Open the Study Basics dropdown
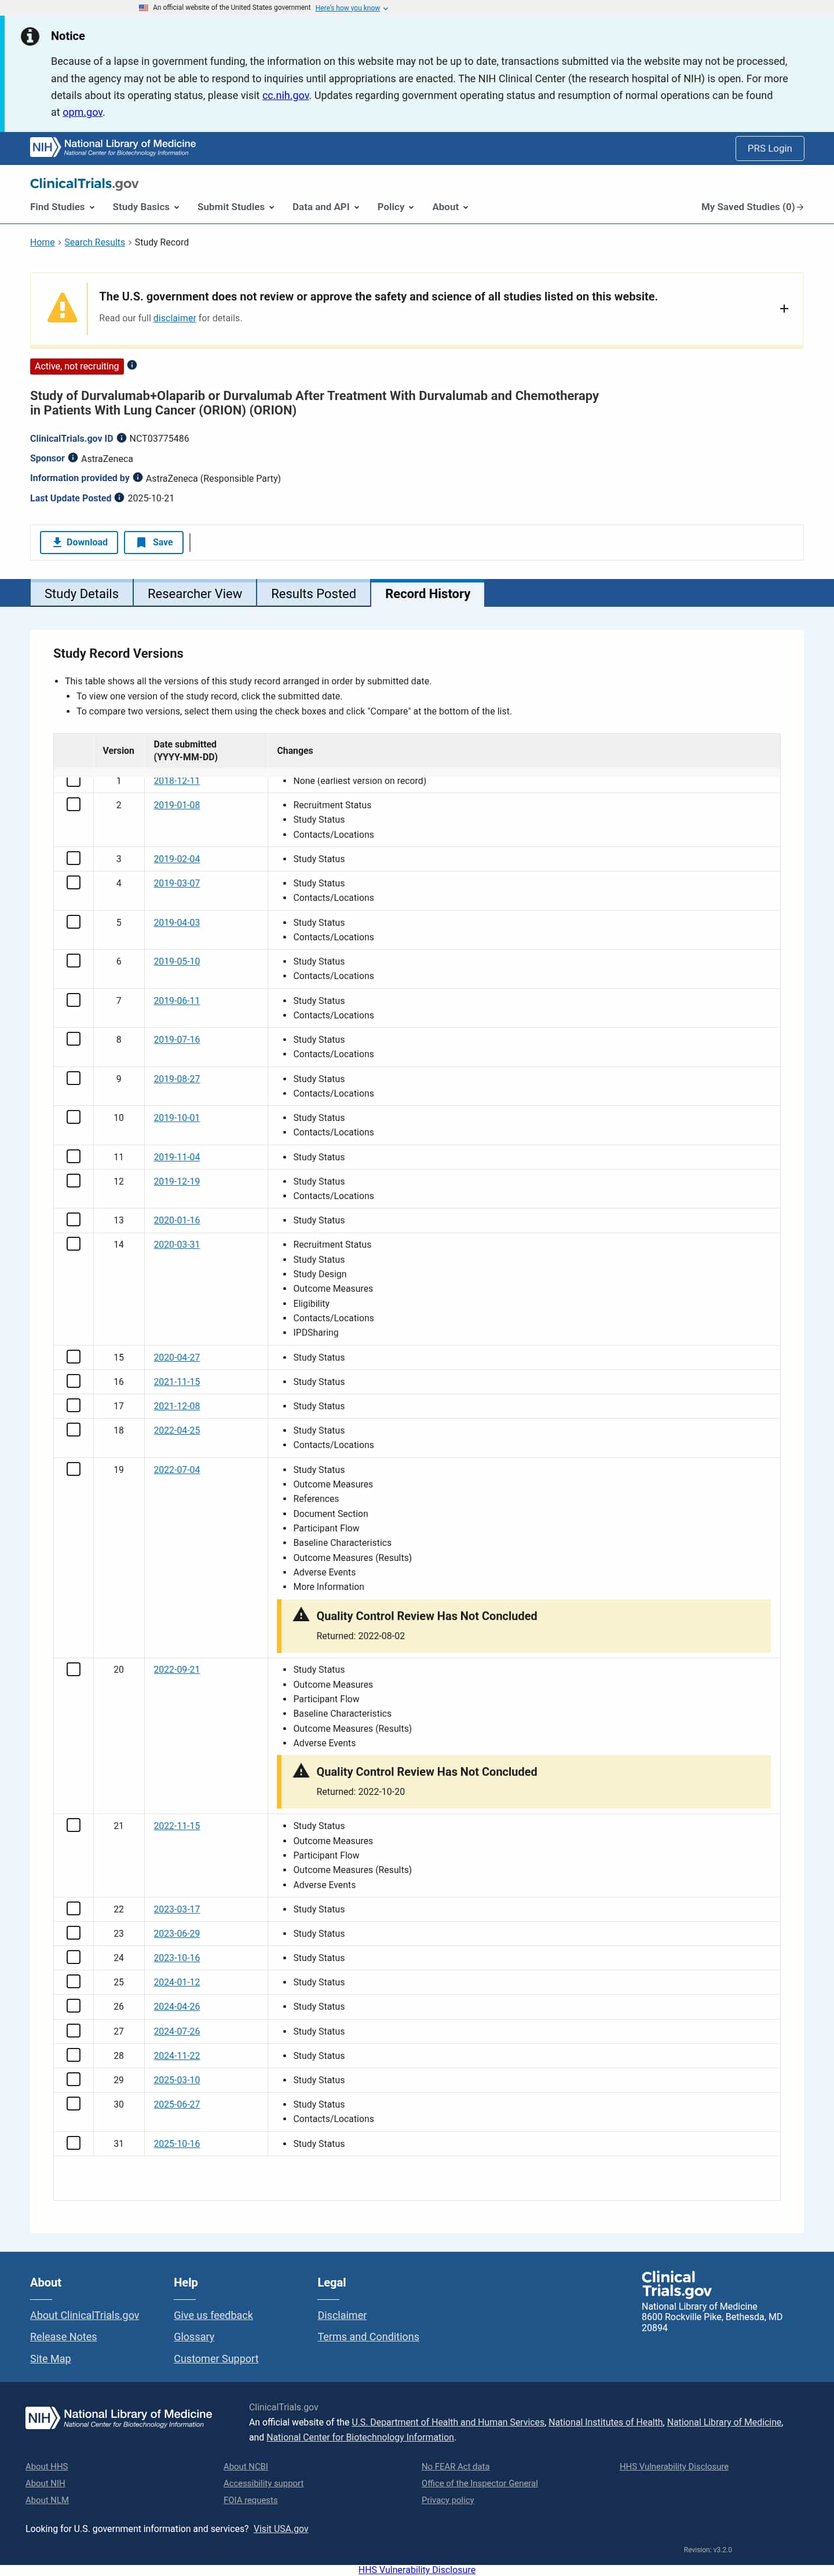This screenshot has width=834, height=2576. 146,207
